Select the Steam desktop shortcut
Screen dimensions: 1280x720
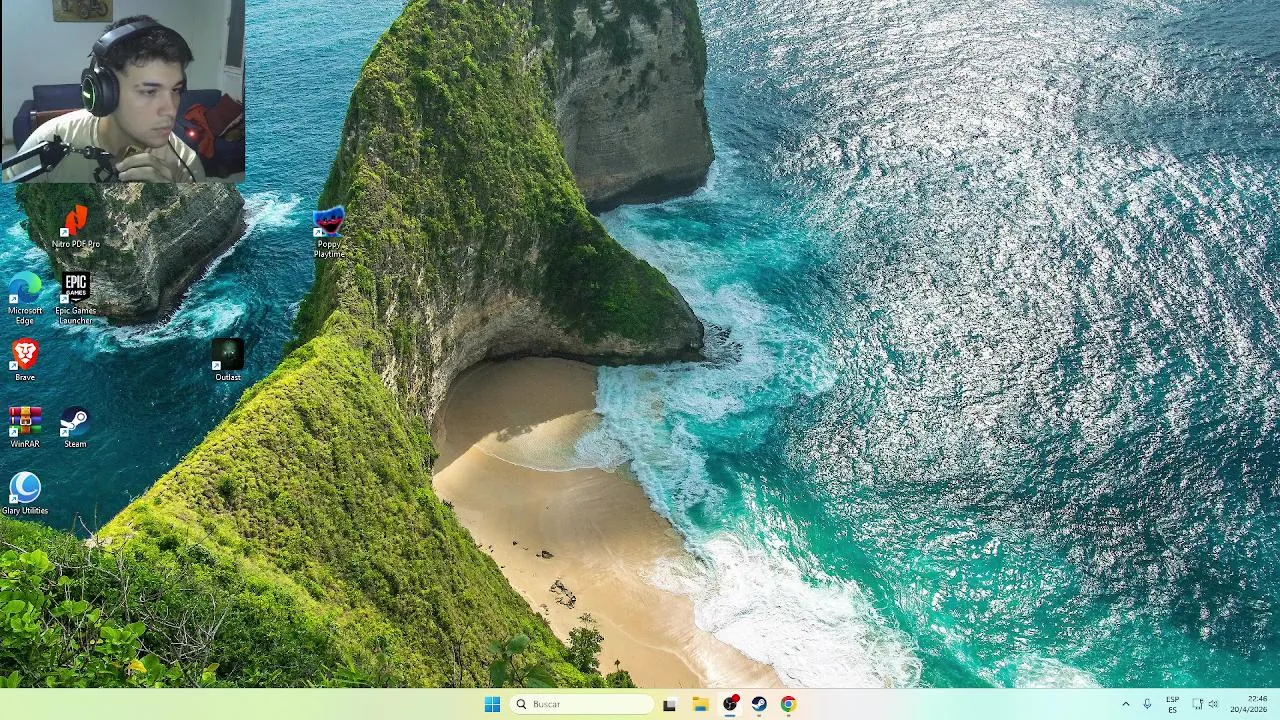pyautogui.click(x=75, y=427)
